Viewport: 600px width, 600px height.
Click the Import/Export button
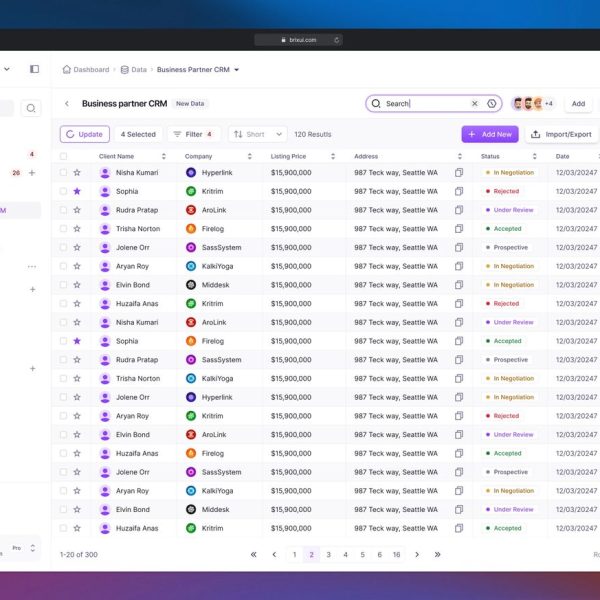point(561,134)
